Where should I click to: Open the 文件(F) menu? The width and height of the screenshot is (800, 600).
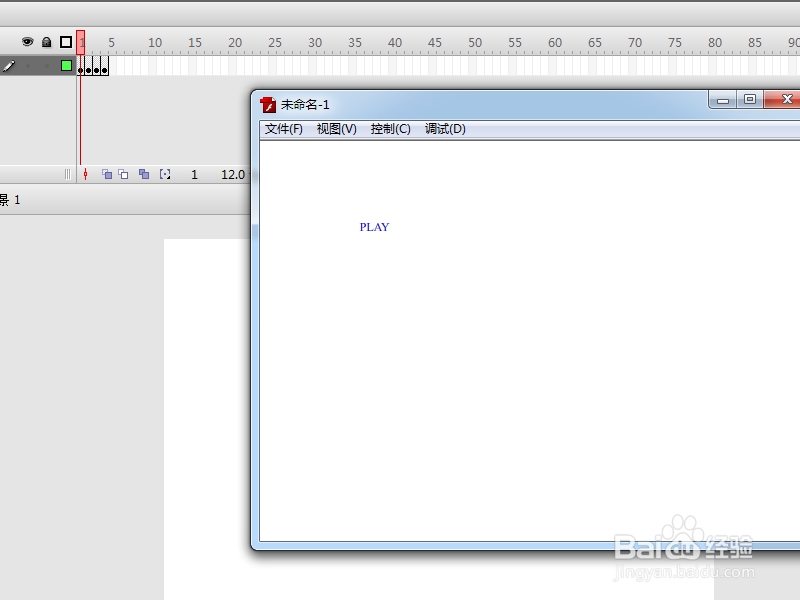point(283,129)
